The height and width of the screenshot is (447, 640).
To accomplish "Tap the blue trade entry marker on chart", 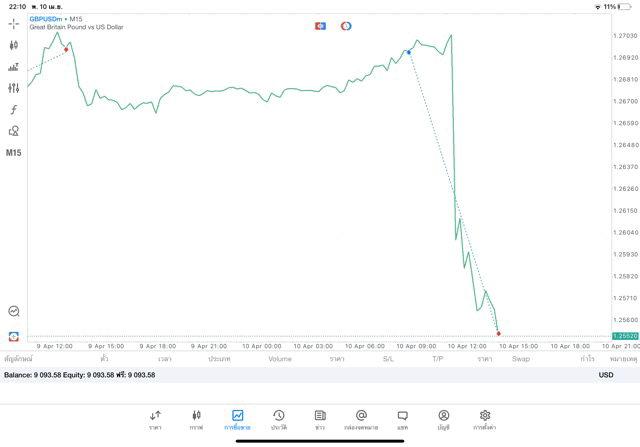I will [409, 52].
